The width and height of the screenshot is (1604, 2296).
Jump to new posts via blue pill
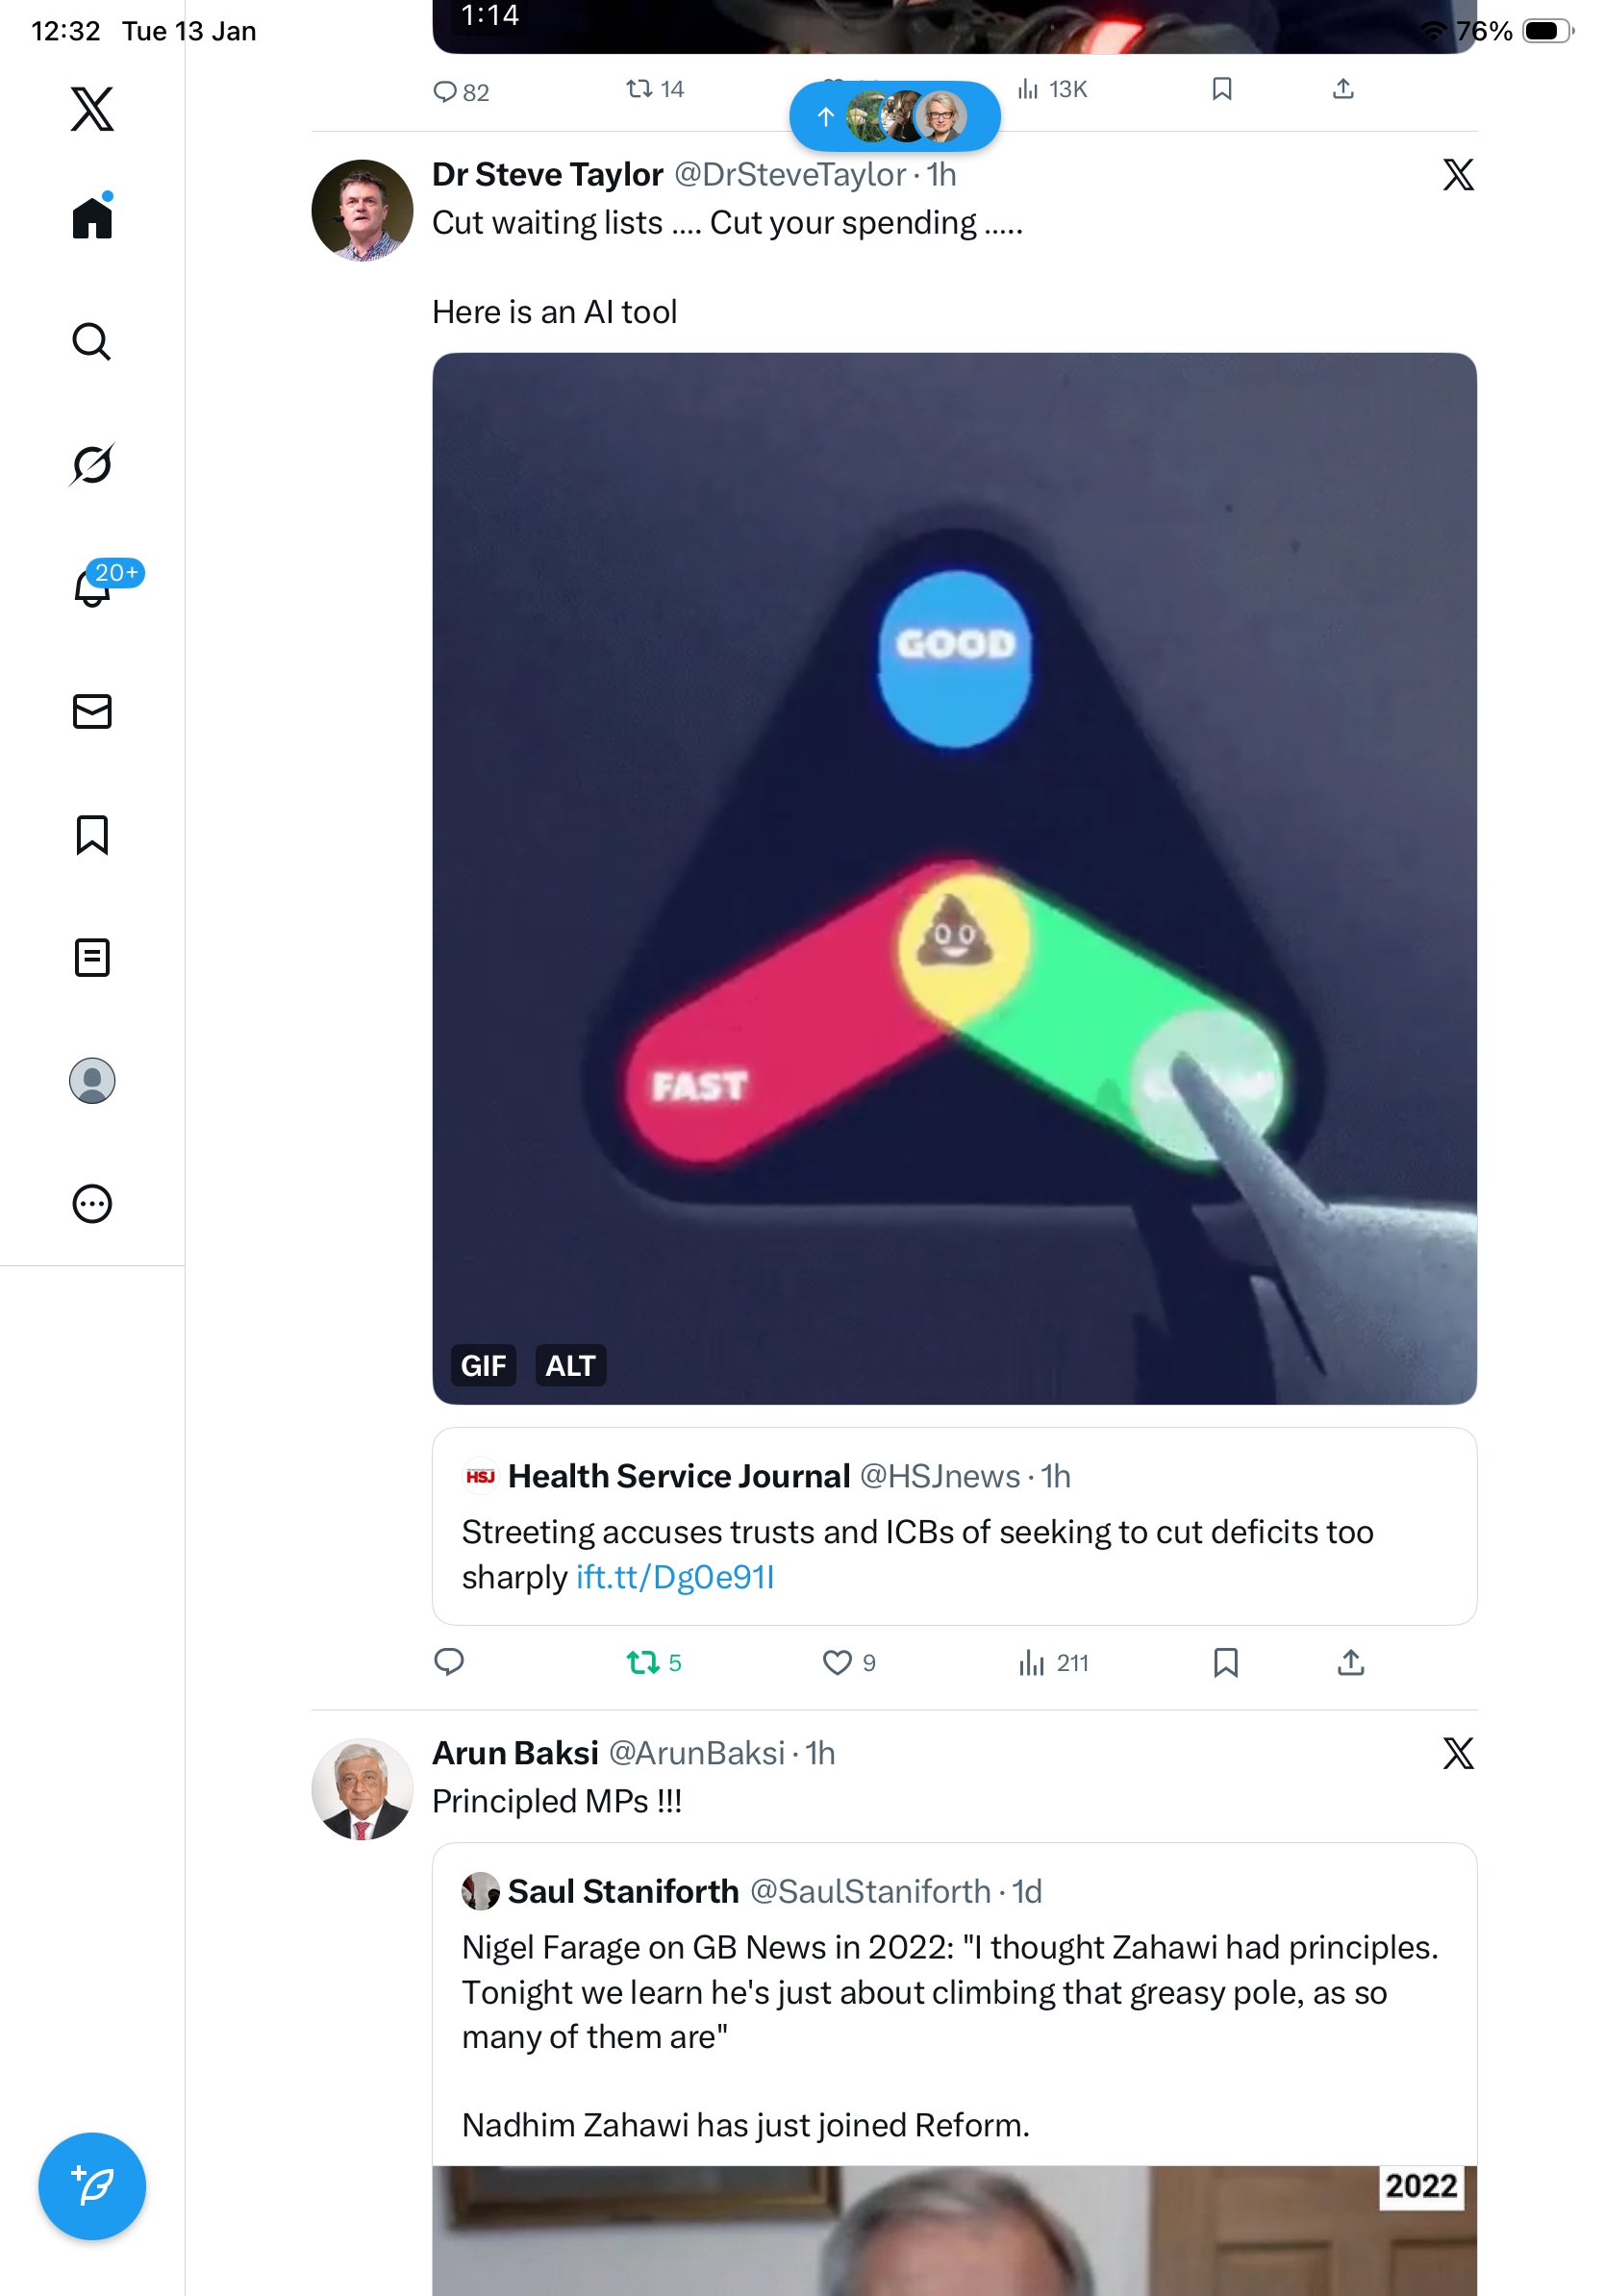point(894,117)
